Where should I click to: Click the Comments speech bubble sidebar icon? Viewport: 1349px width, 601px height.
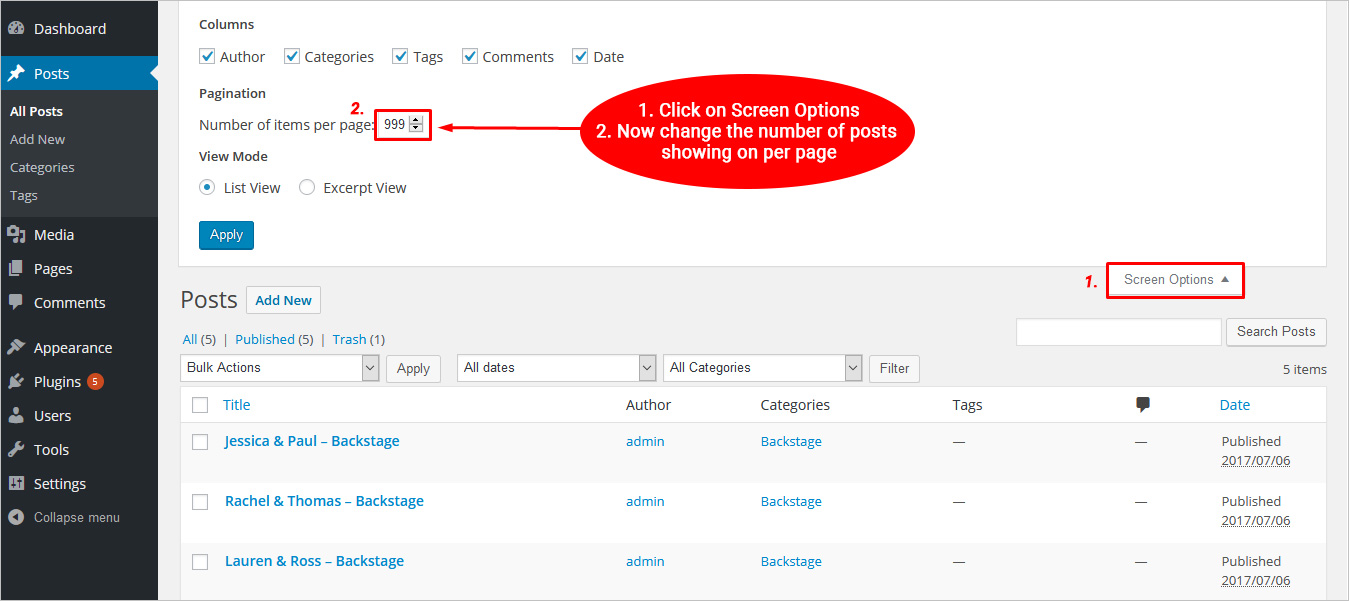tap(16, 302)
